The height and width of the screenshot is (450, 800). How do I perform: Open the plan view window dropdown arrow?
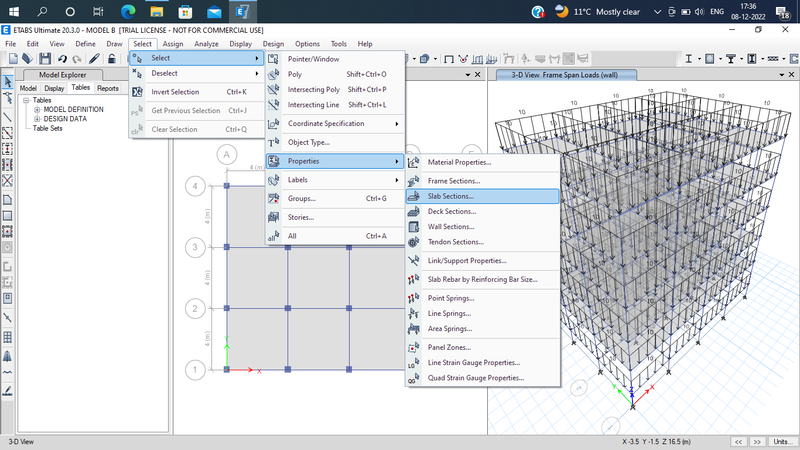[468, 75]
